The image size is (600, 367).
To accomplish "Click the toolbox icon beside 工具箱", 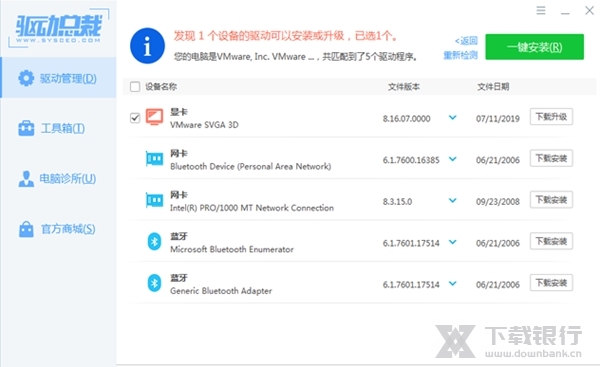I will pyautogui.click(x=26, y=128).
